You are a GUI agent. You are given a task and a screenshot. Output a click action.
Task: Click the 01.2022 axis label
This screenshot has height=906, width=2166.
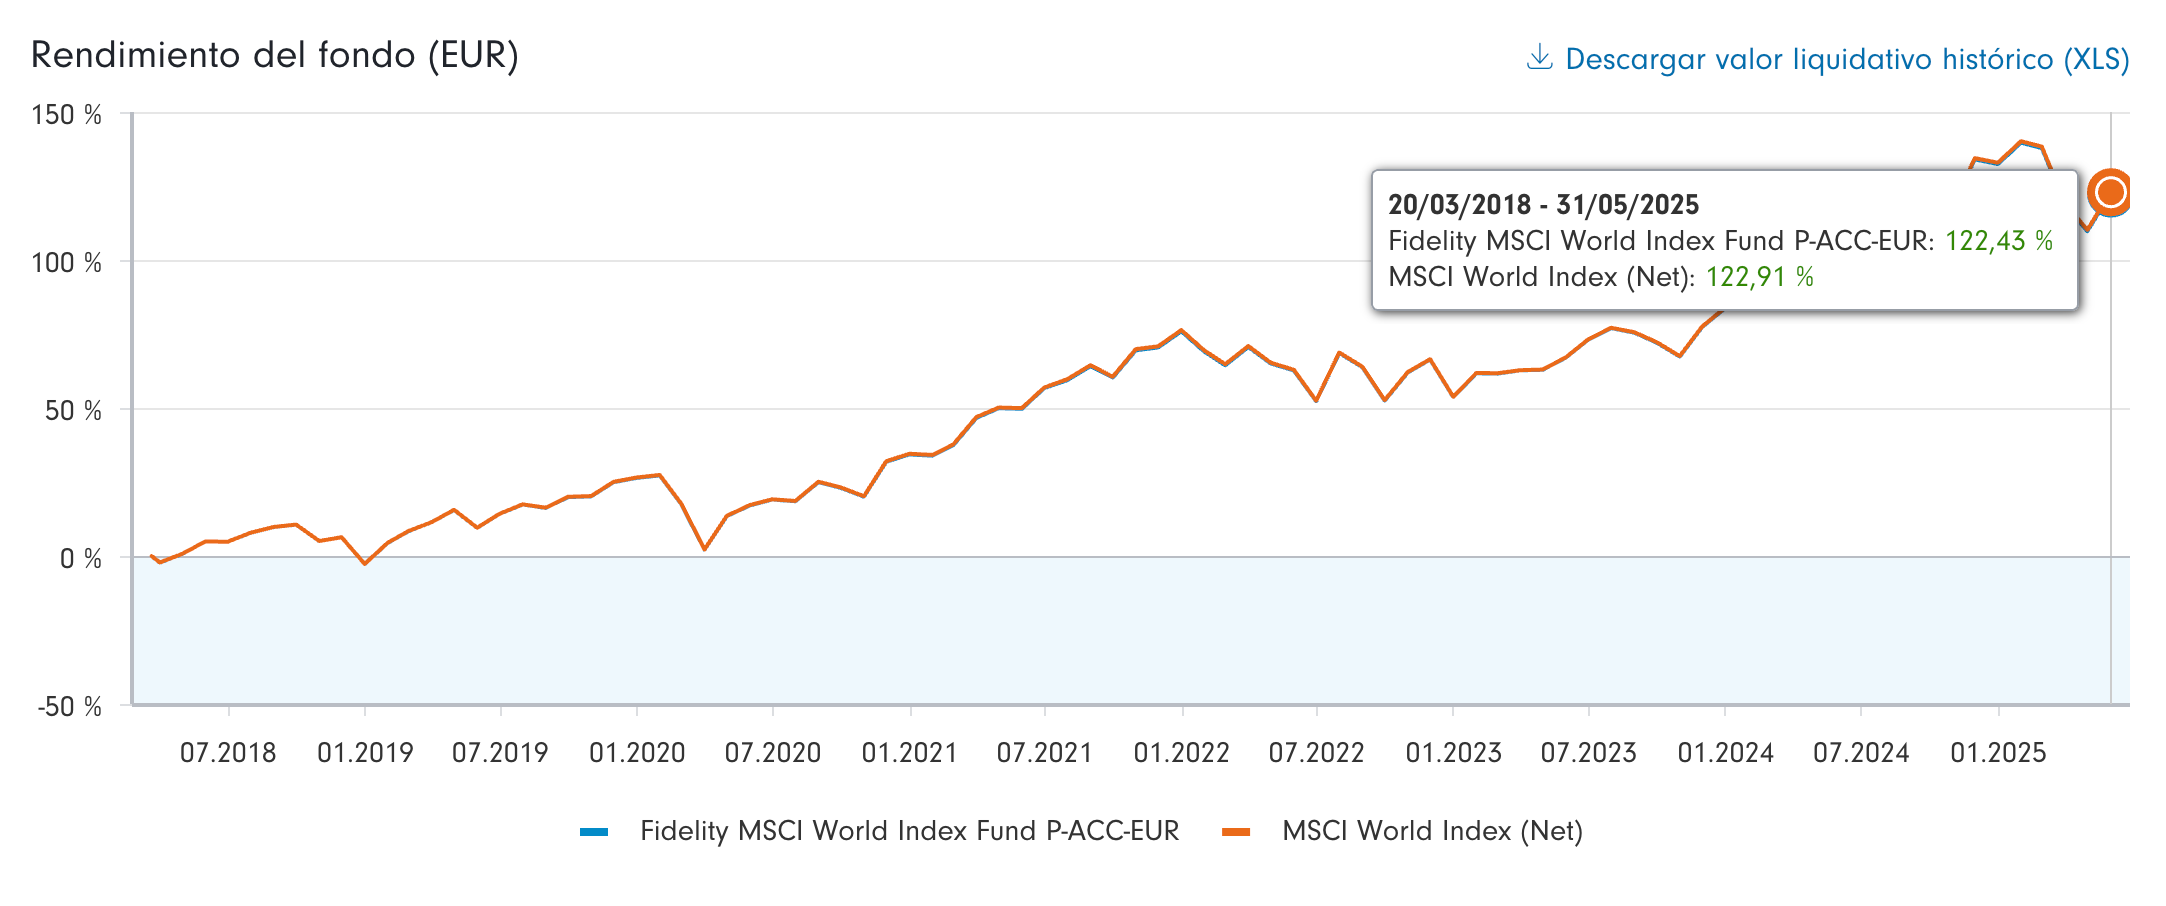[1182, 753]
